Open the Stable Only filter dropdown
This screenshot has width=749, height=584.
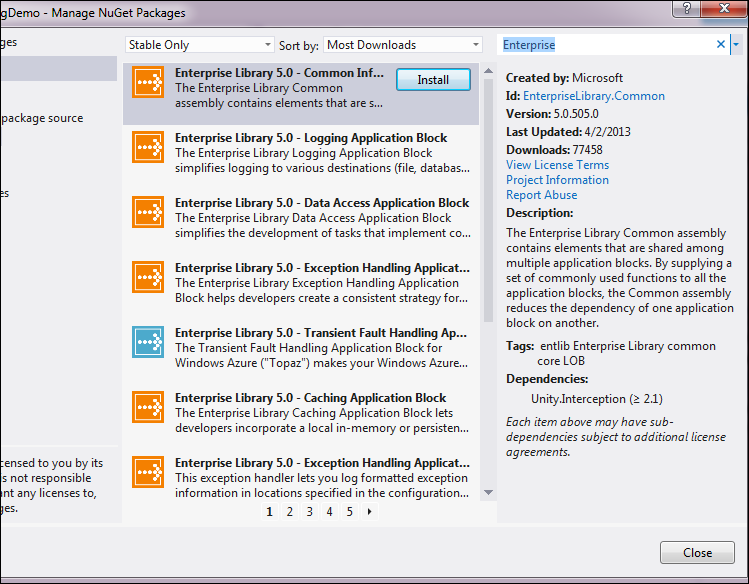click(x=200, y=45)
